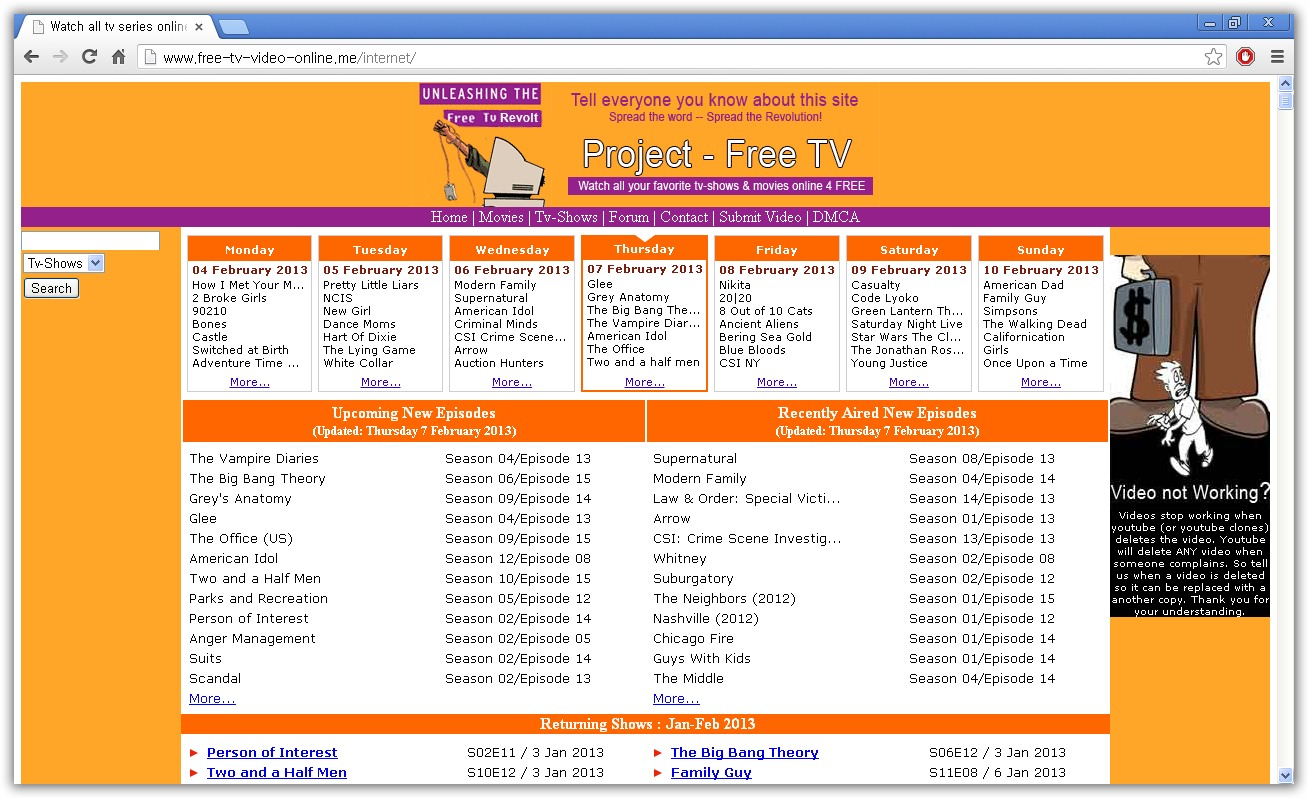Click the red arrow beside Two and a Half Men

[x=194, y=773]
